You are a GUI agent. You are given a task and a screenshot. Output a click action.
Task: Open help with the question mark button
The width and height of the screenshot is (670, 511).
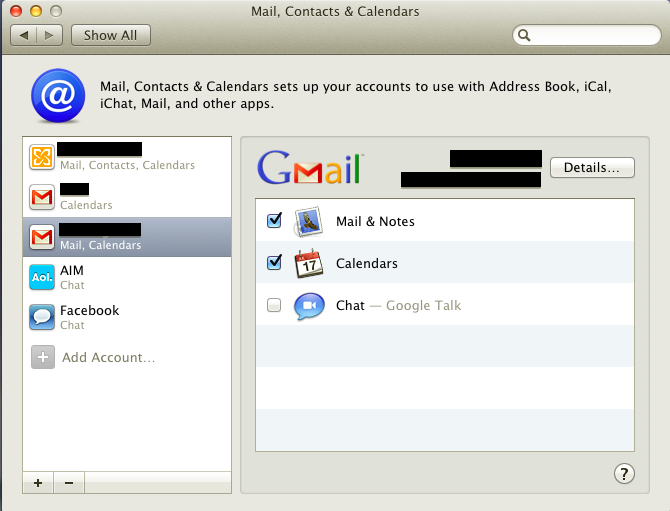[x=624, y=473]
